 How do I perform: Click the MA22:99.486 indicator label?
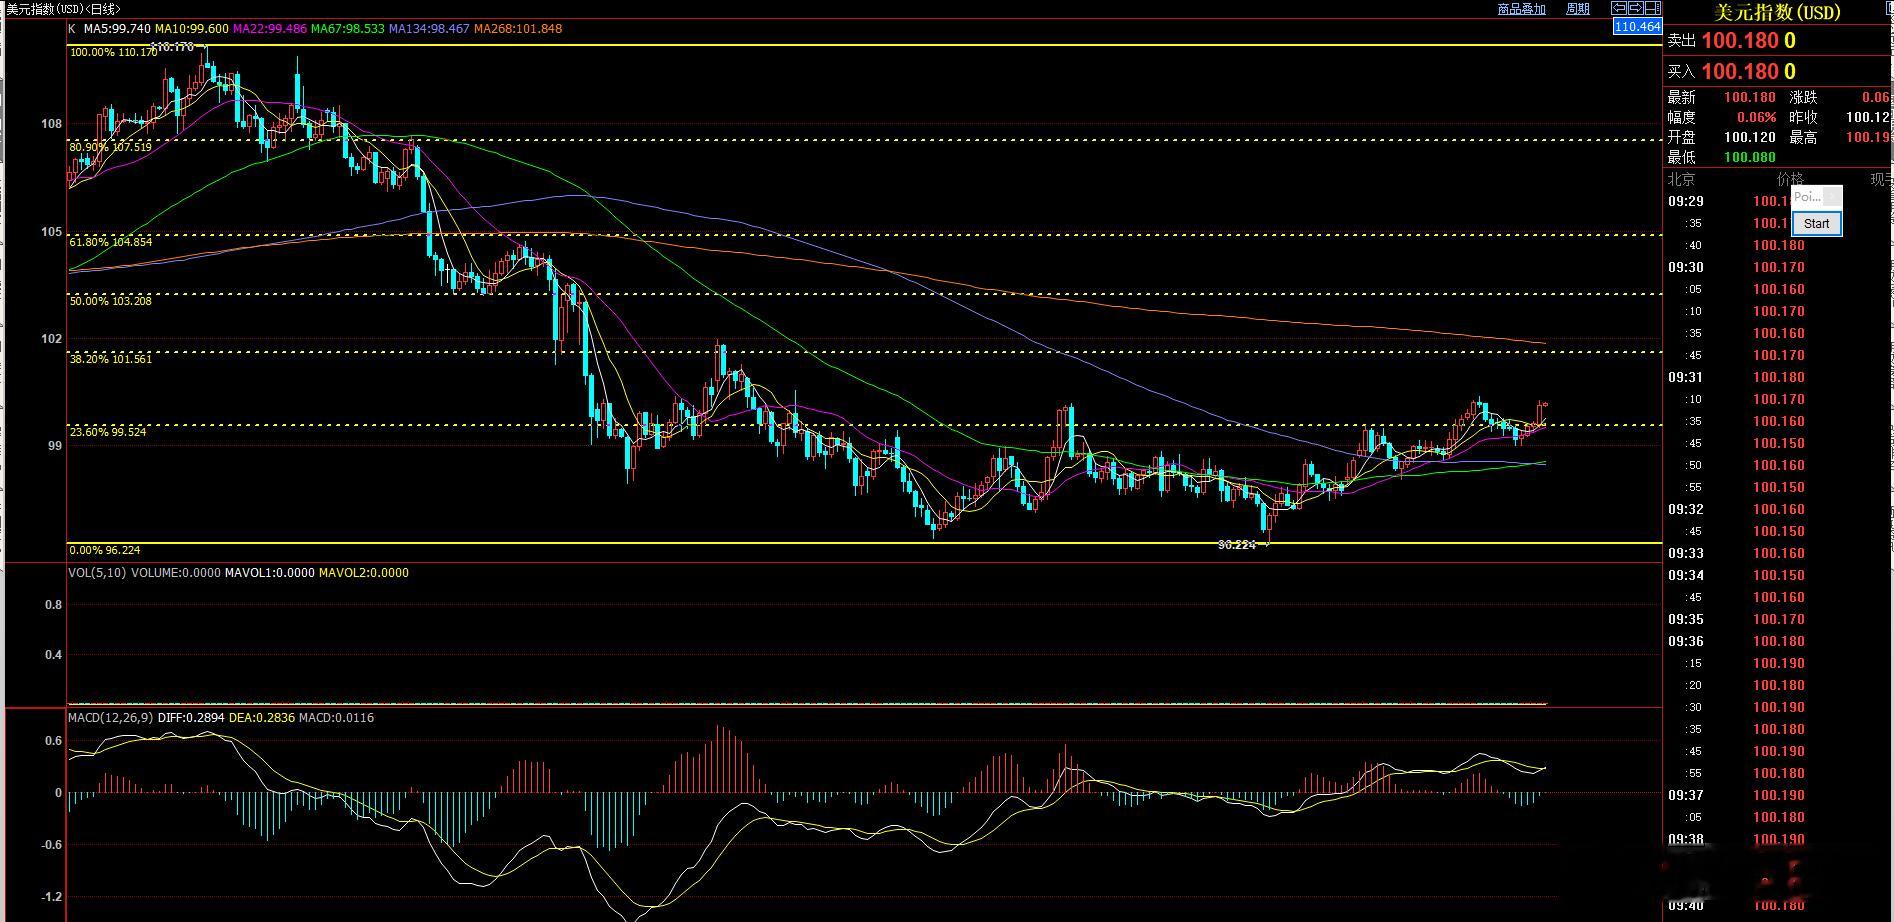tap(270, 29)
